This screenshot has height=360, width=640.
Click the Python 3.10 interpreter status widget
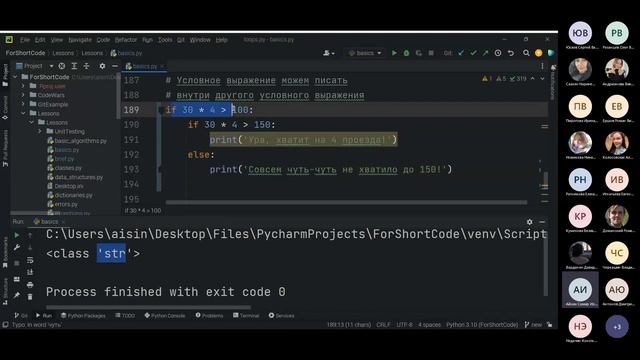[482, 325]
